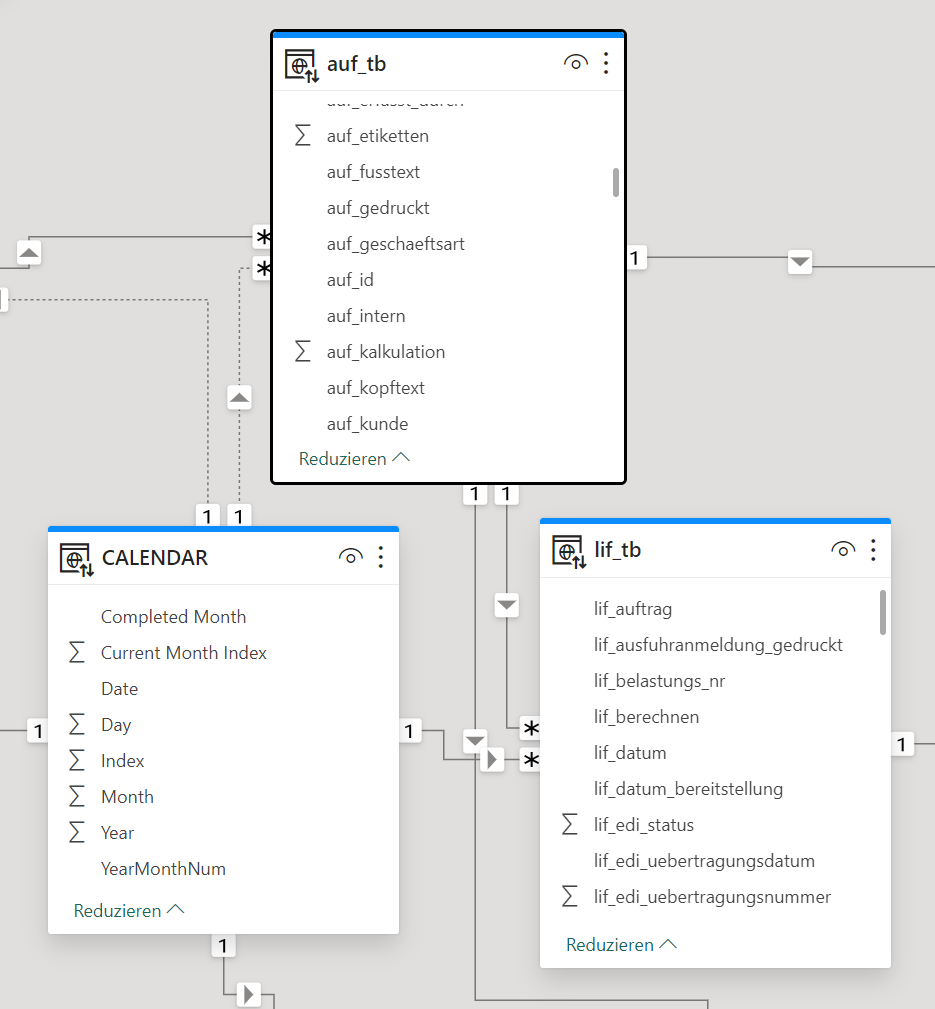935x1009 pixels.
Task: Select the auf_kalkulation field name
Action: [x=385, y=352]
